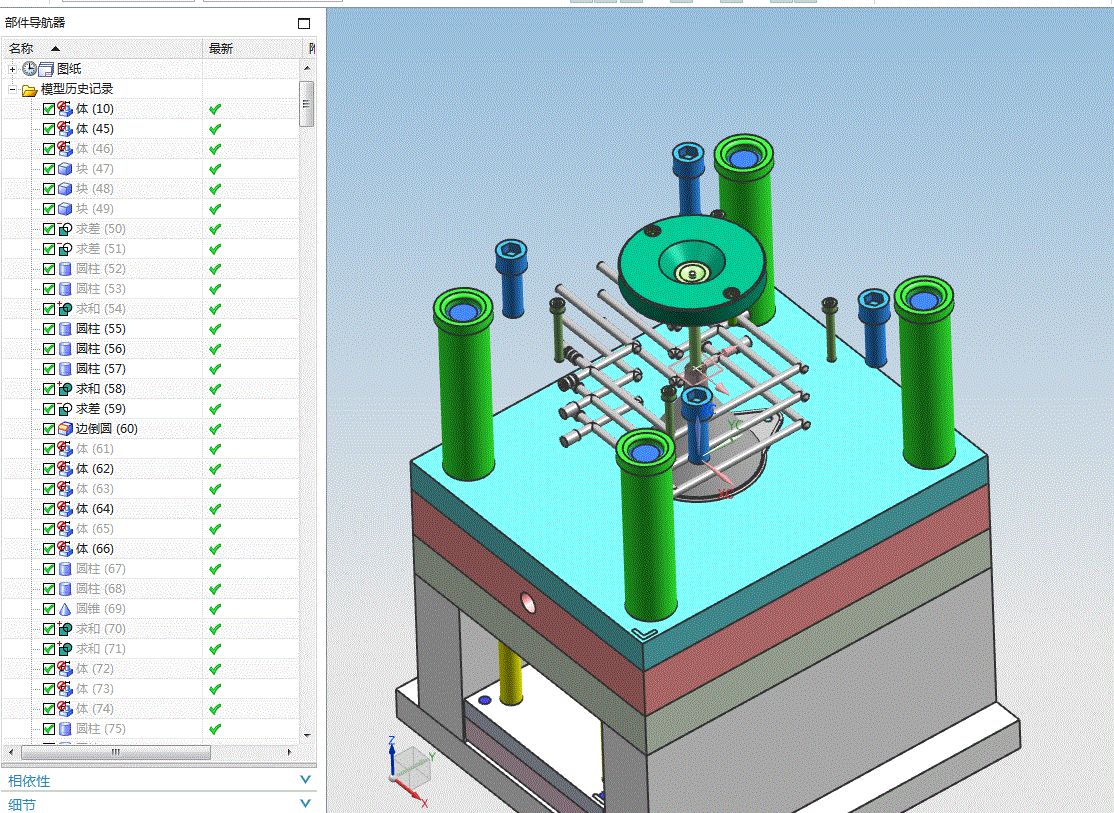The height and width of the screenshot is (813, 1114).
Task: Select the 体 (74) feature row
Action: [x=151, y=709]
